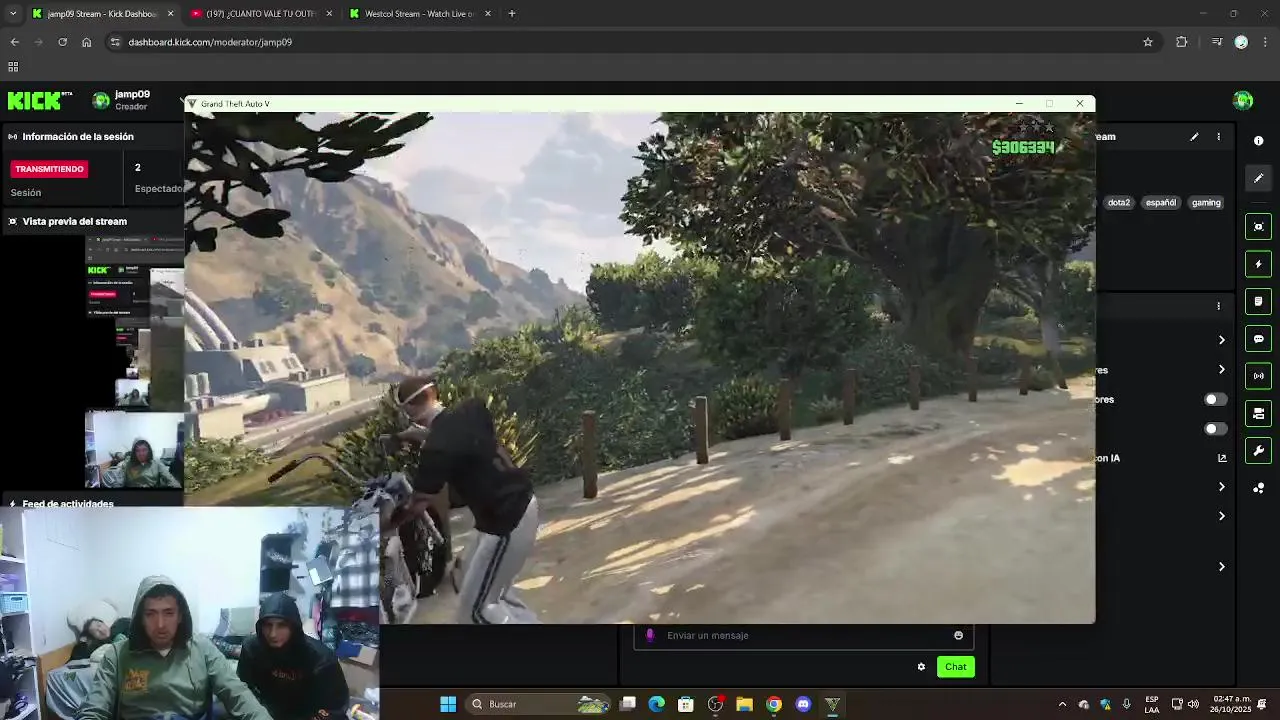Bookmark this page with the star icon

coord(1148,42)
